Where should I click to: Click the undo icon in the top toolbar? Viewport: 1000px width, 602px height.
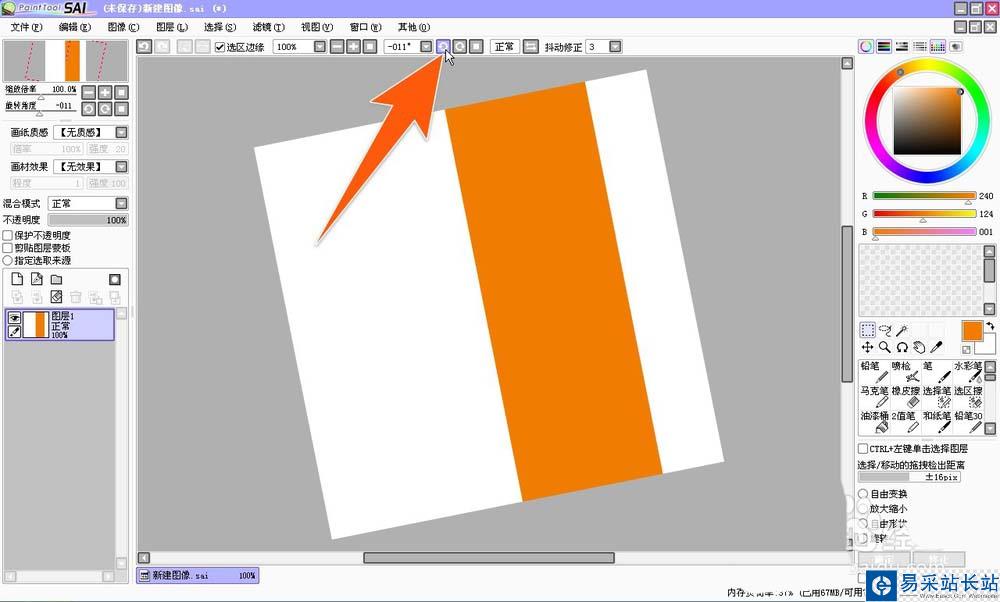144,47
